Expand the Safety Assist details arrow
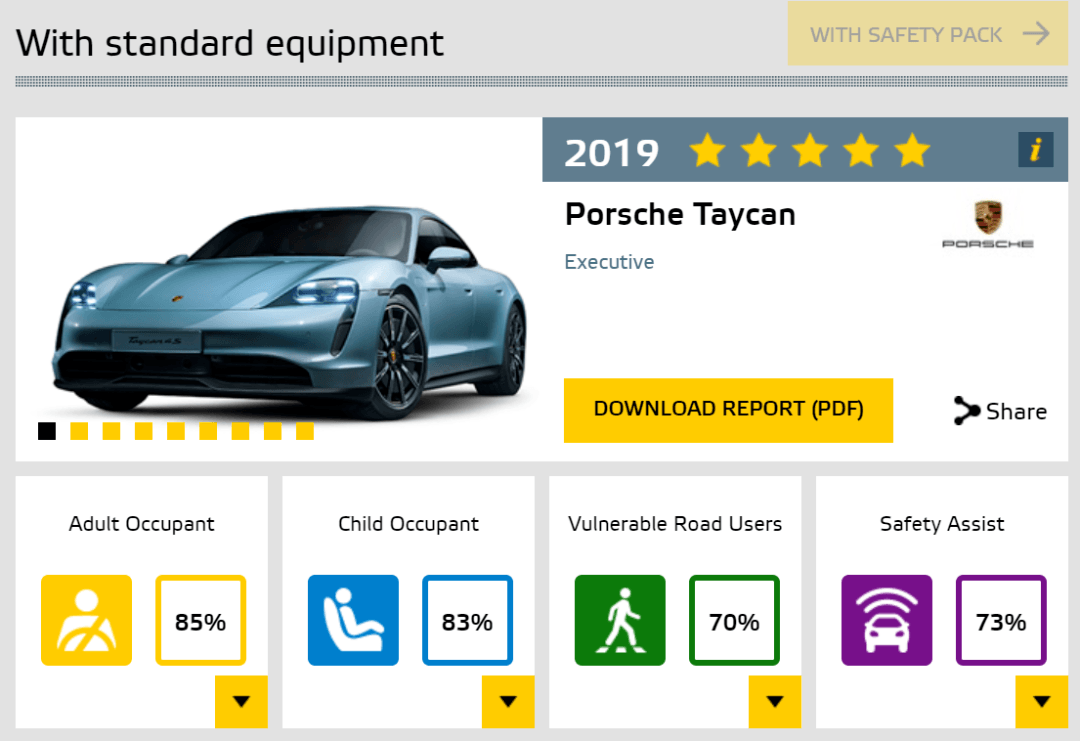Image resolution: width=1080 pixels, height=741 pixels. pyautogui.click(x=1041, y=701)
